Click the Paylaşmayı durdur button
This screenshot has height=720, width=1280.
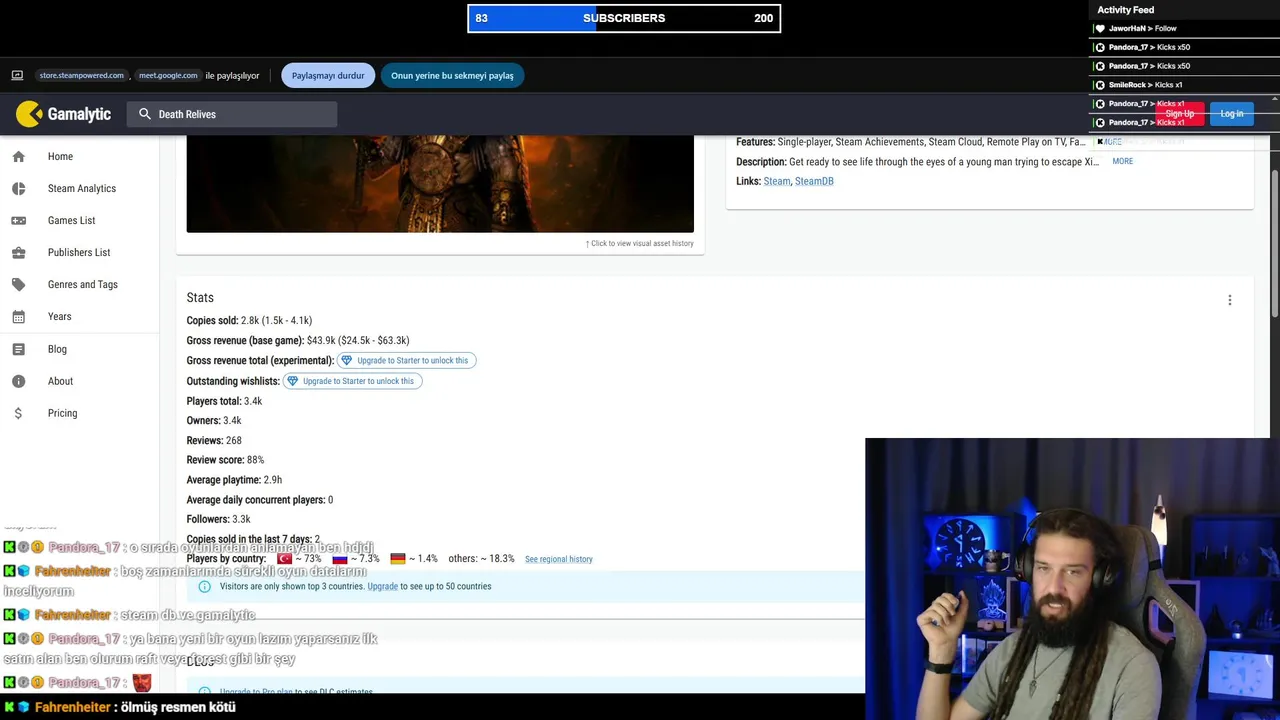tap(328, 75)
